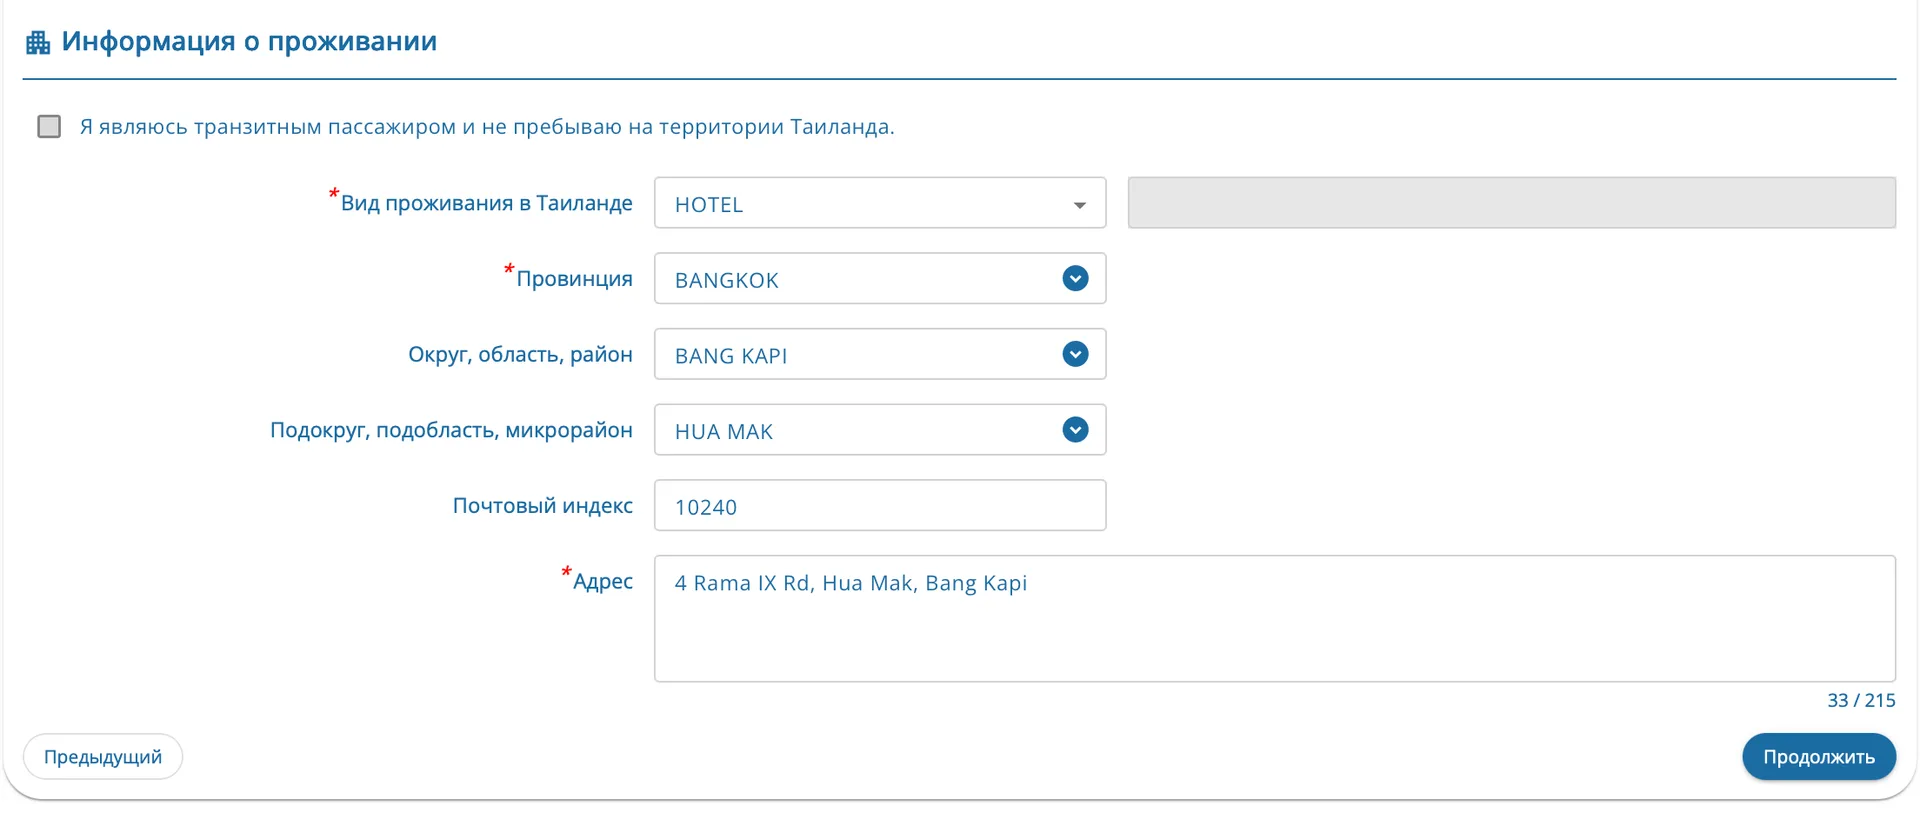Expand the subdistrict dropdown showing HUA MAK
1920x819 pixels.
click(x=880, y=430)
